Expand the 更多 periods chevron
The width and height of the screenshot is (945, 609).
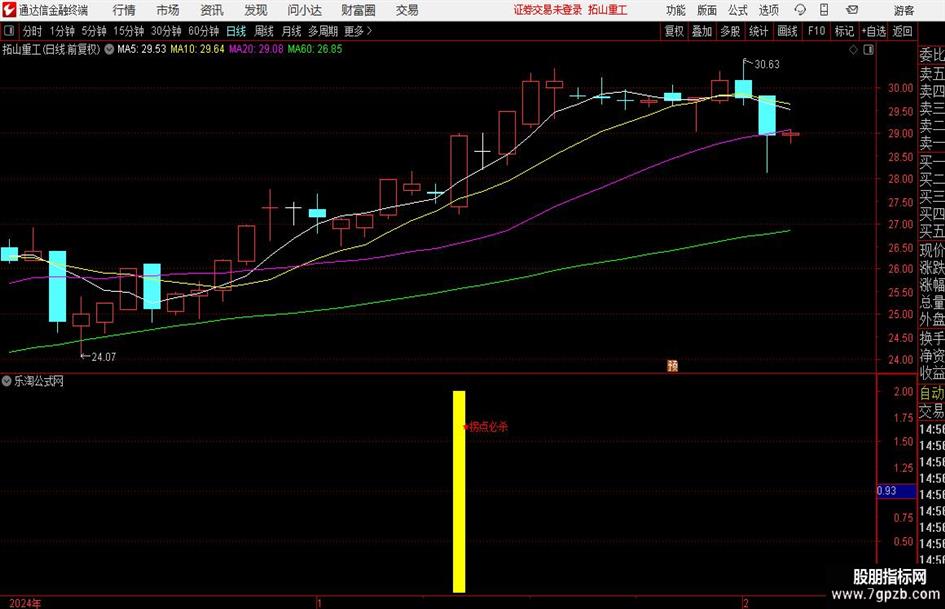[369, 31]
